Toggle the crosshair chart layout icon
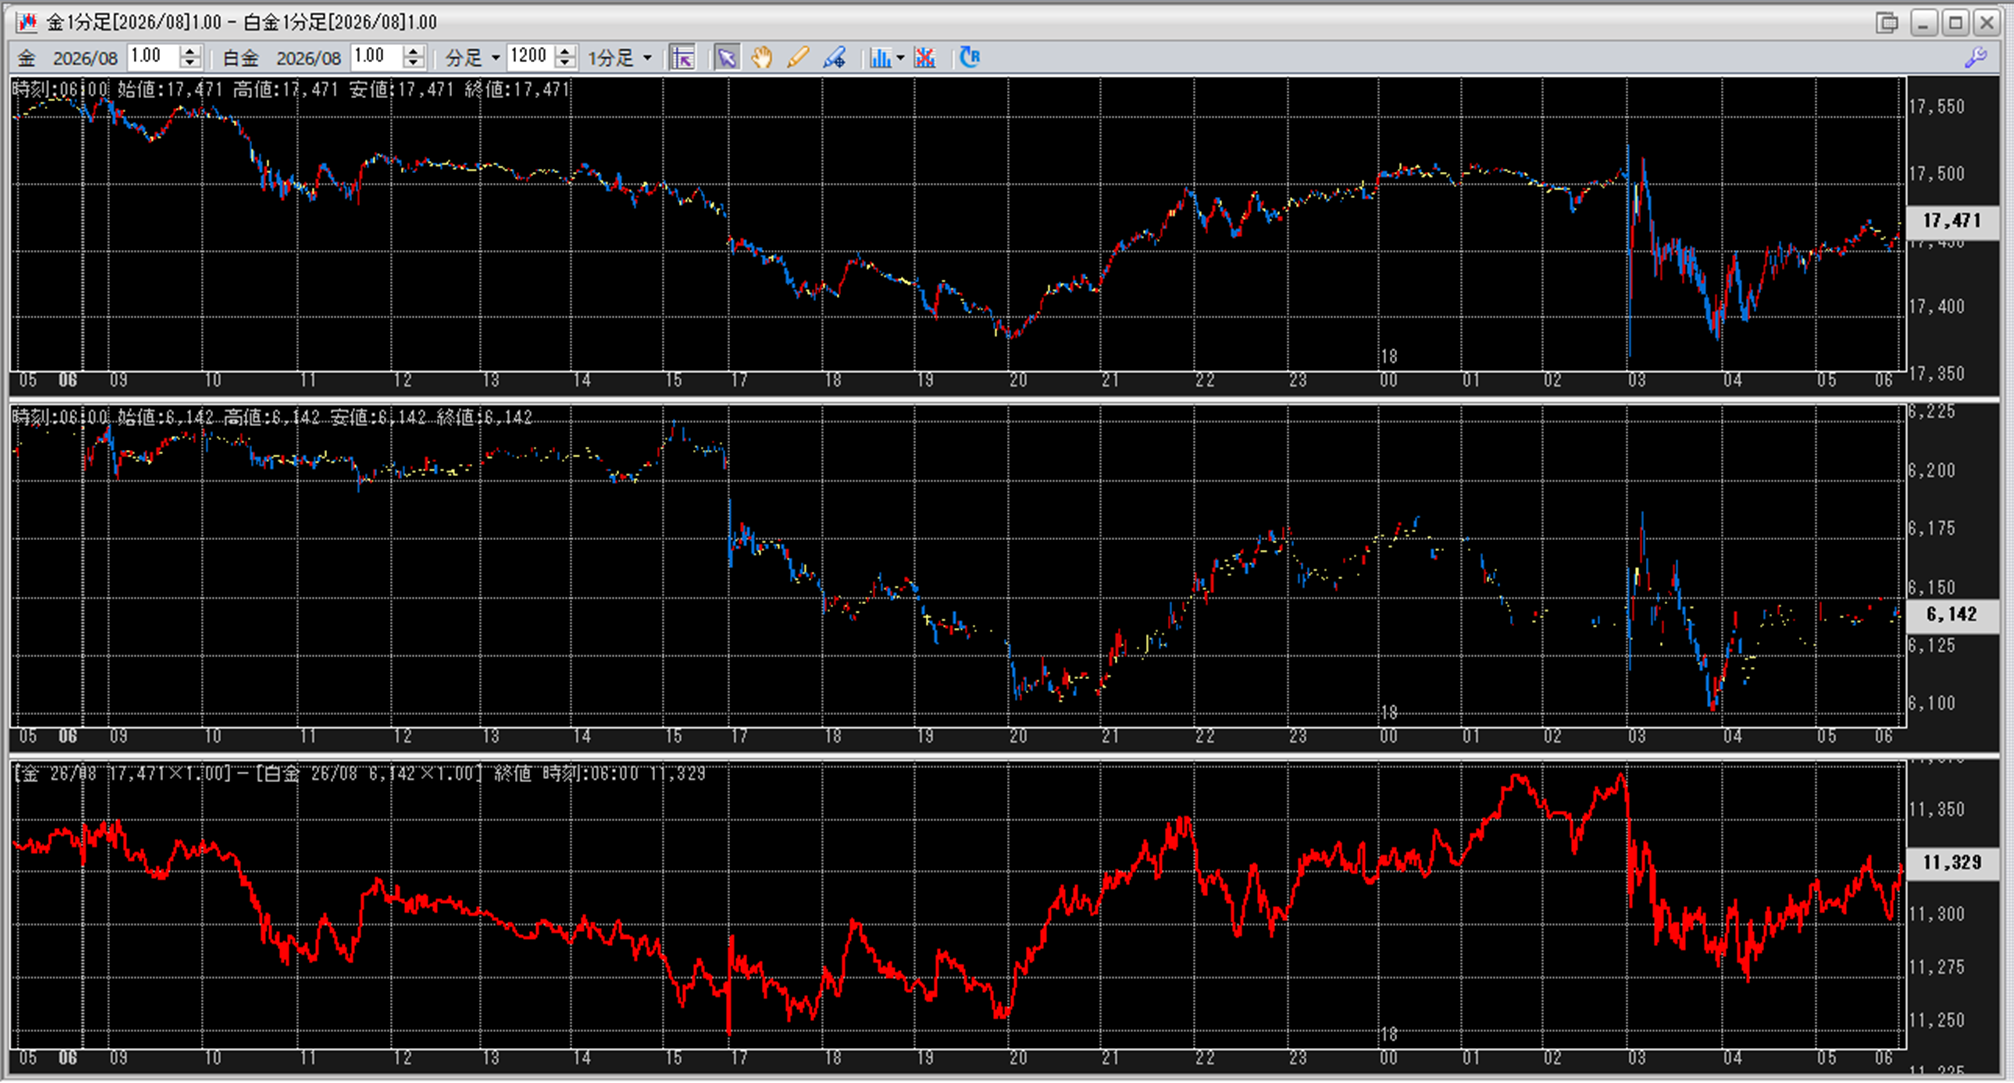The height and width of the screenshot is (1083, 2014). (682, 58)
